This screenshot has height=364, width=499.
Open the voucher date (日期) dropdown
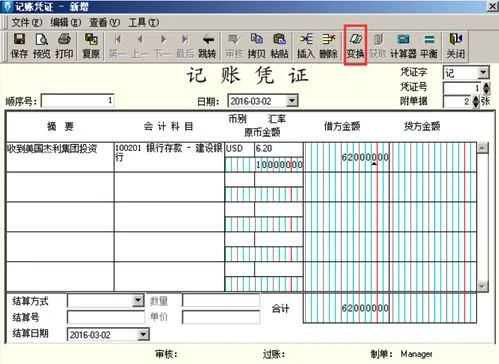pyautogui.click(x=292, y=101)
